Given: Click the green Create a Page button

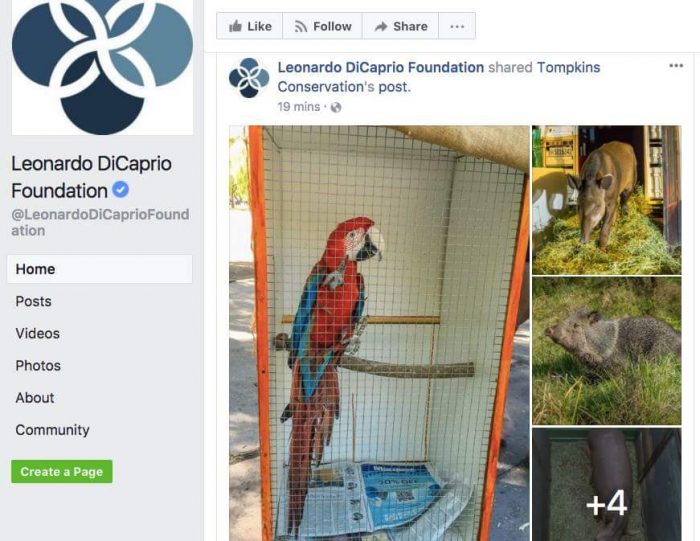Looking at the screenshot, I should click(62, 471).
